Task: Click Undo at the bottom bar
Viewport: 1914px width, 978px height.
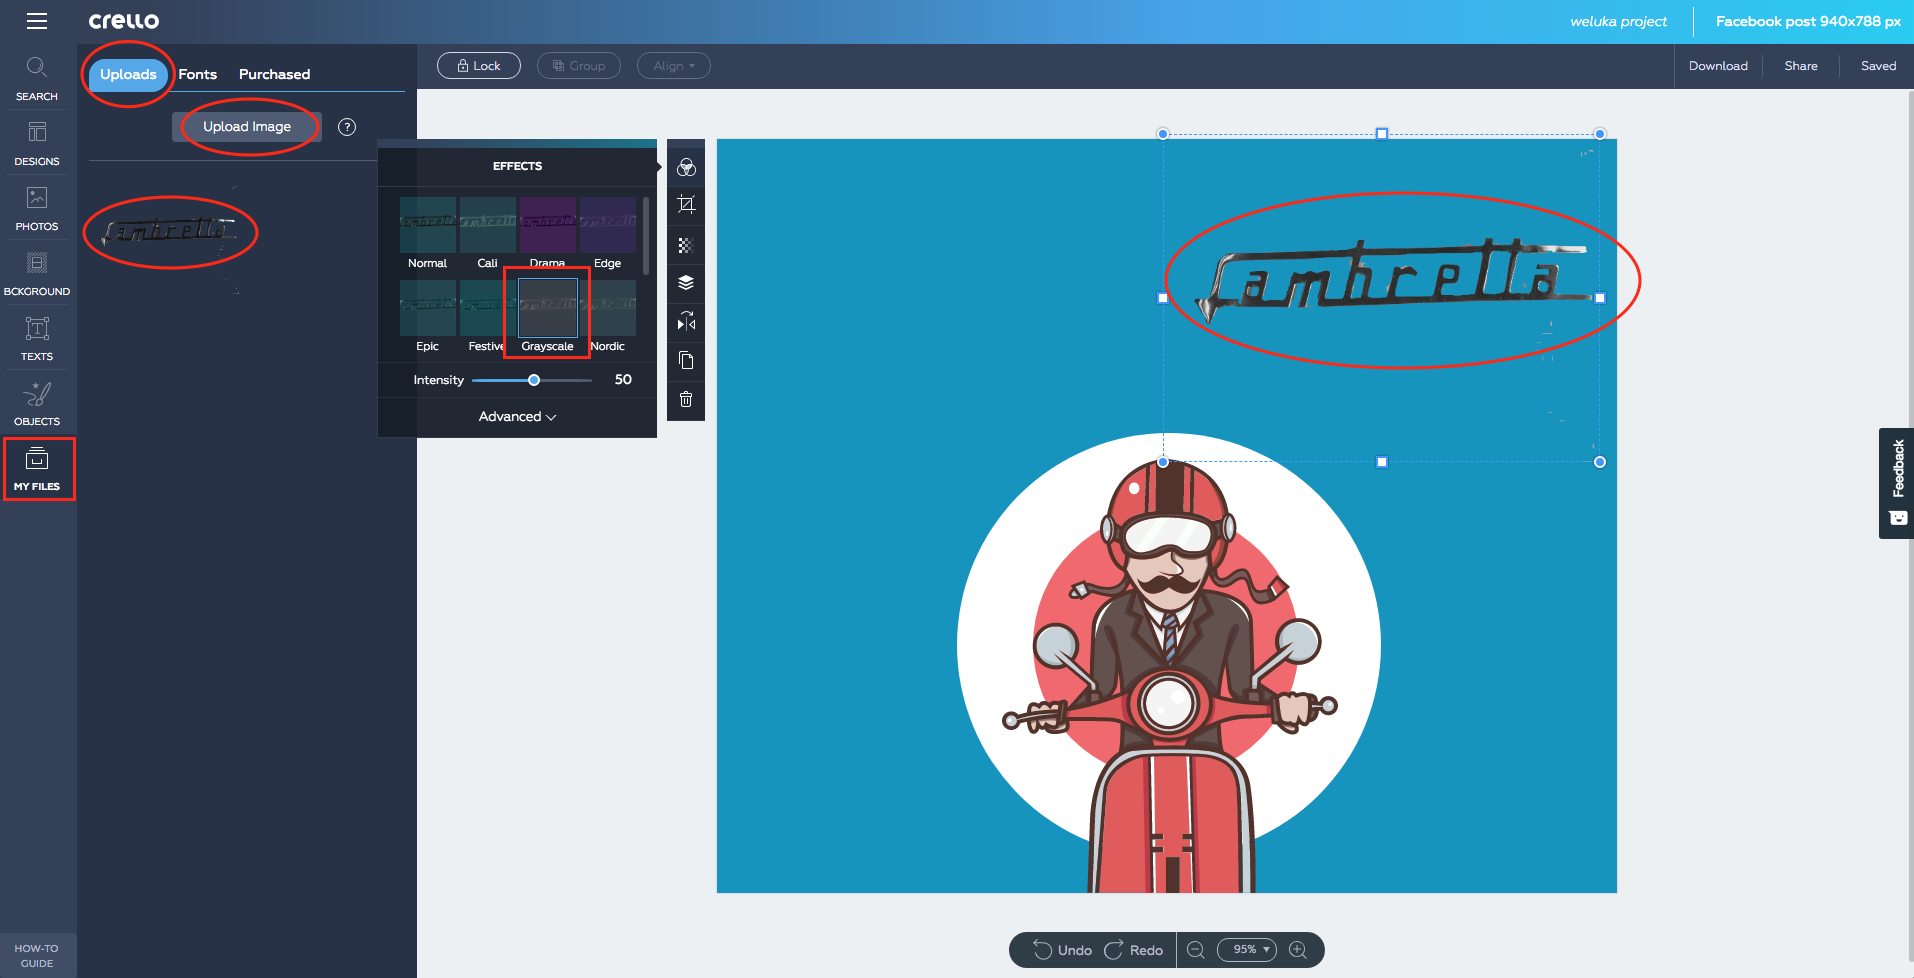Action: coord(1063,950)
